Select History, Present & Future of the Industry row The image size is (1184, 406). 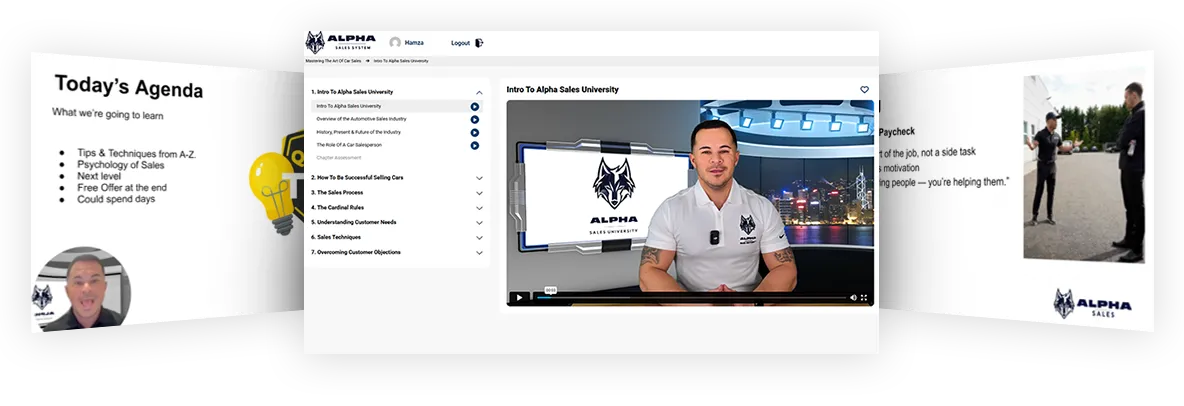[396, 132]
